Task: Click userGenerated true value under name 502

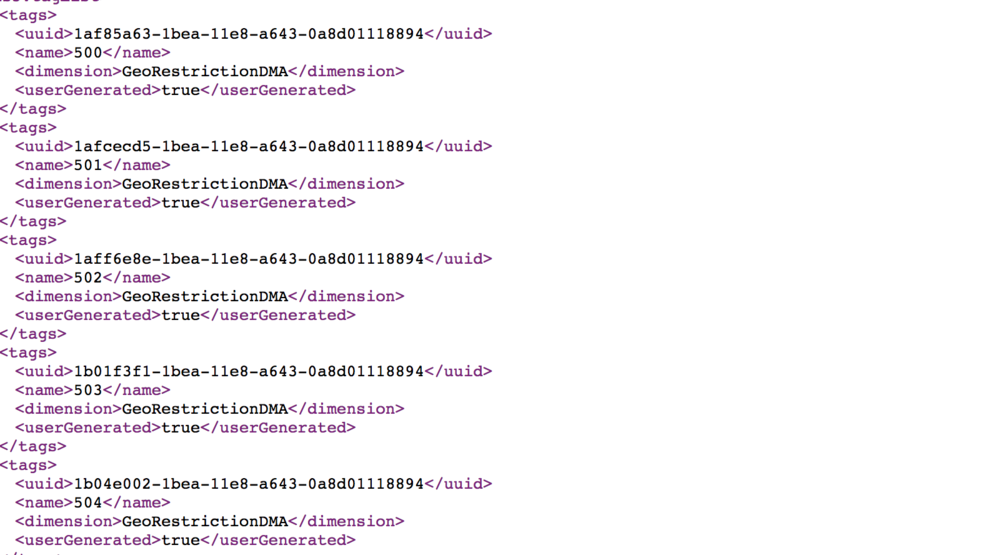Action: pyautogui.click(x=180, y=316)
